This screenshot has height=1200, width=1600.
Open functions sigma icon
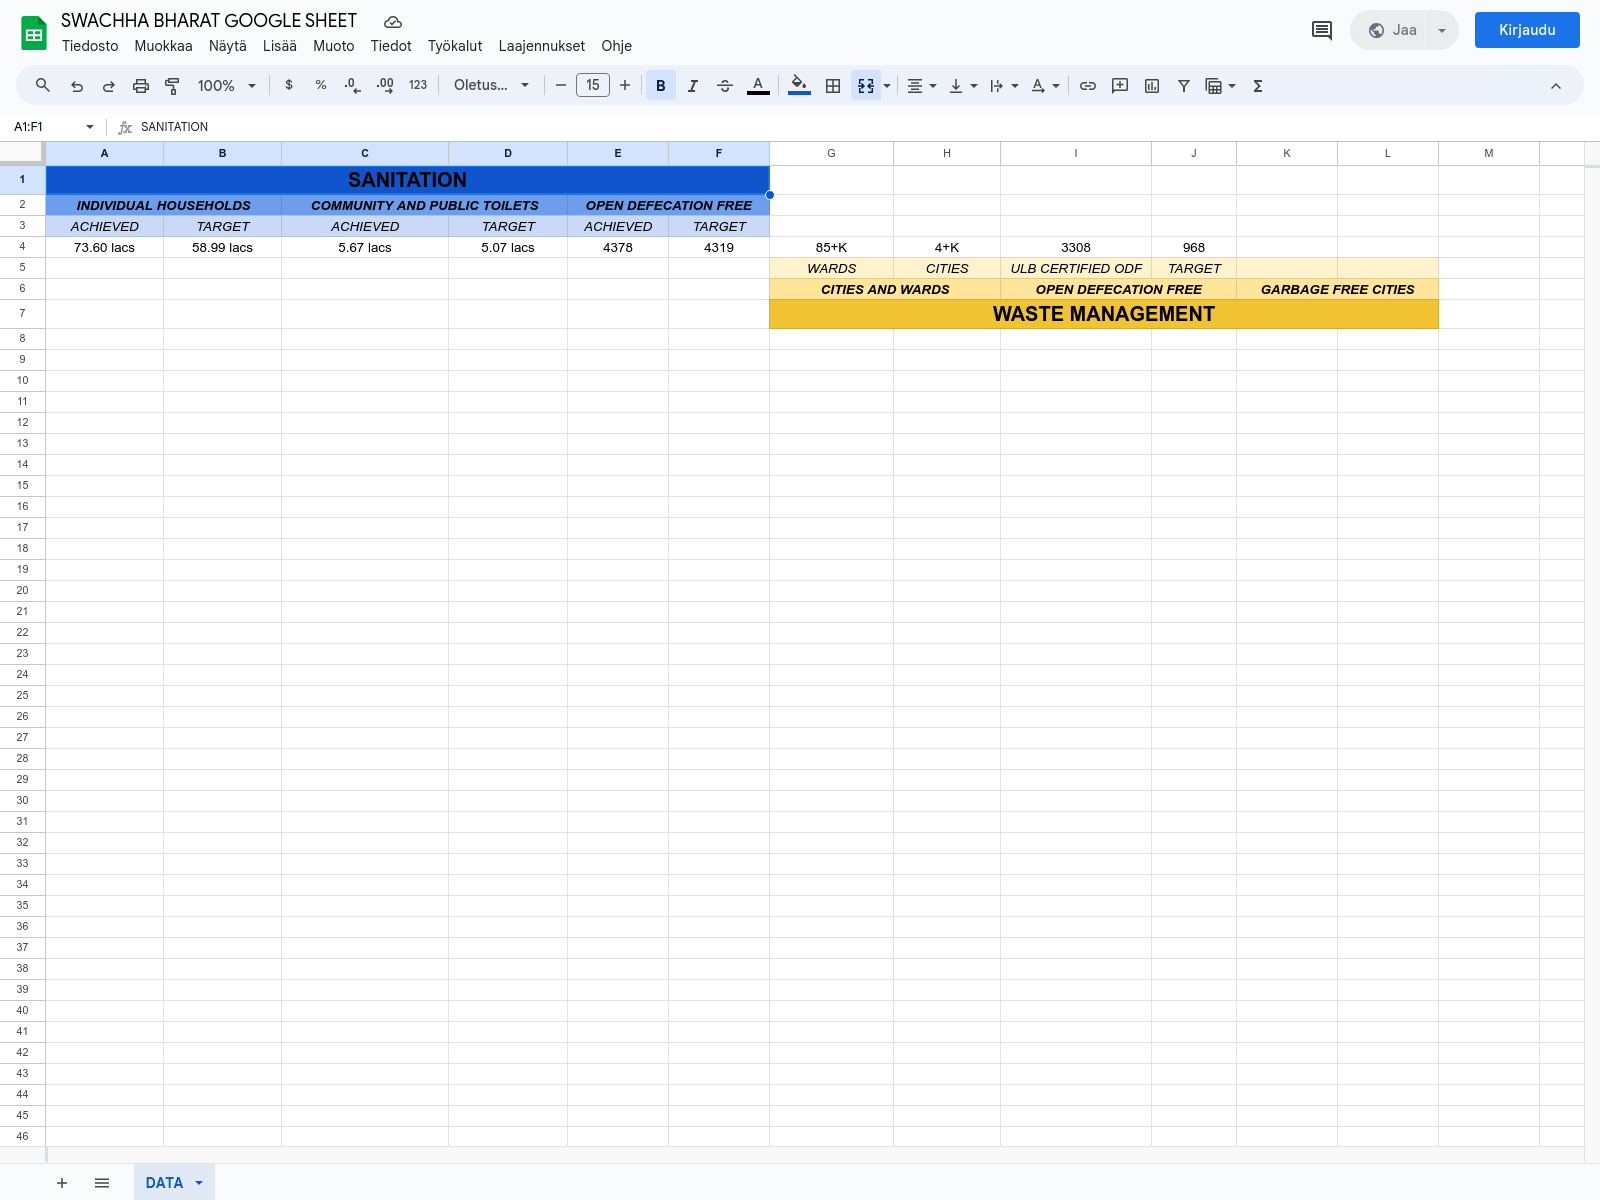[1258, 86]
